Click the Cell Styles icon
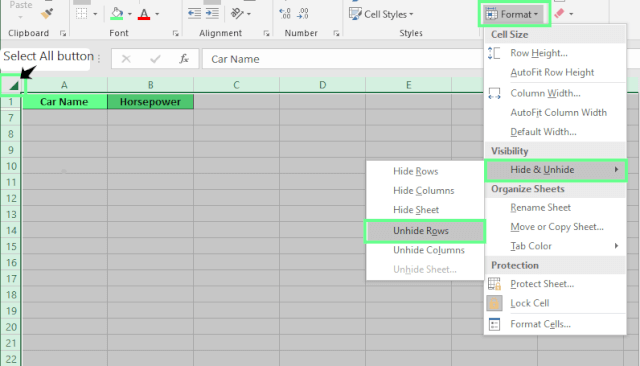Viewport: 640px width, 366px height. coord(355,14)
